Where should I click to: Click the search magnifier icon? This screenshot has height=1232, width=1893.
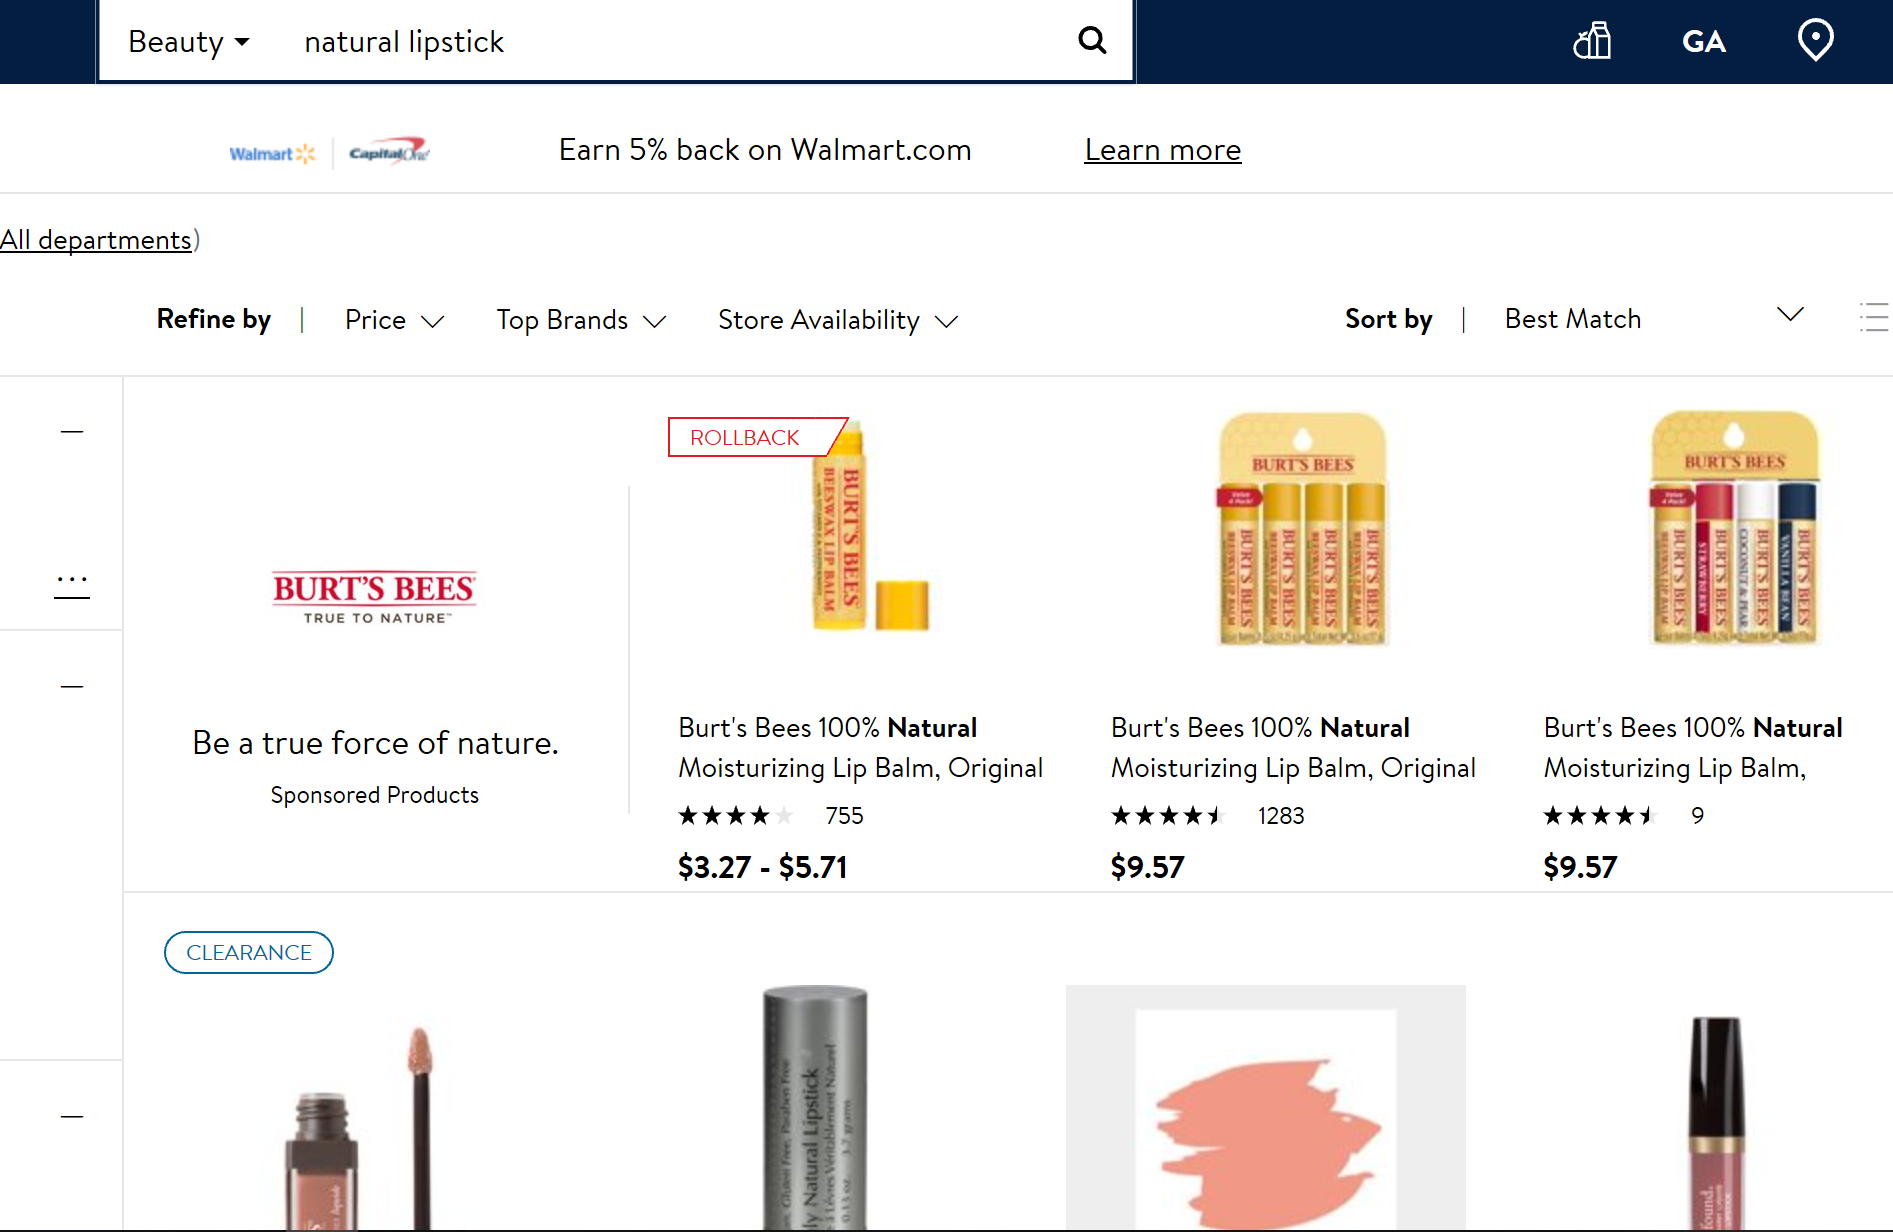(1092, 41)
